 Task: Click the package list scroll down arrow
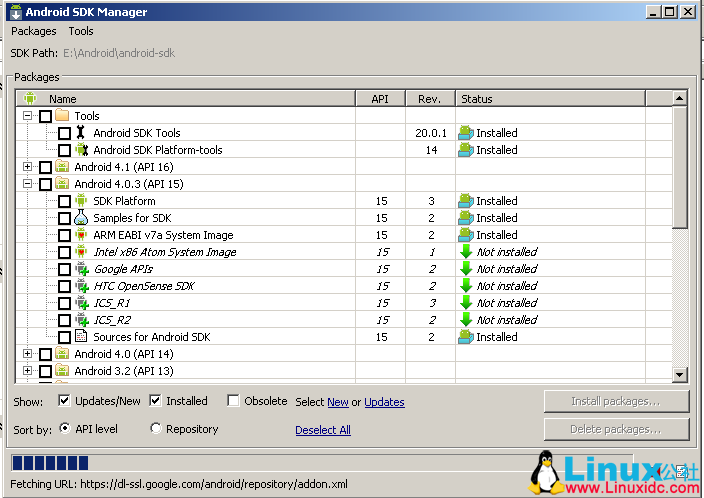680,374
